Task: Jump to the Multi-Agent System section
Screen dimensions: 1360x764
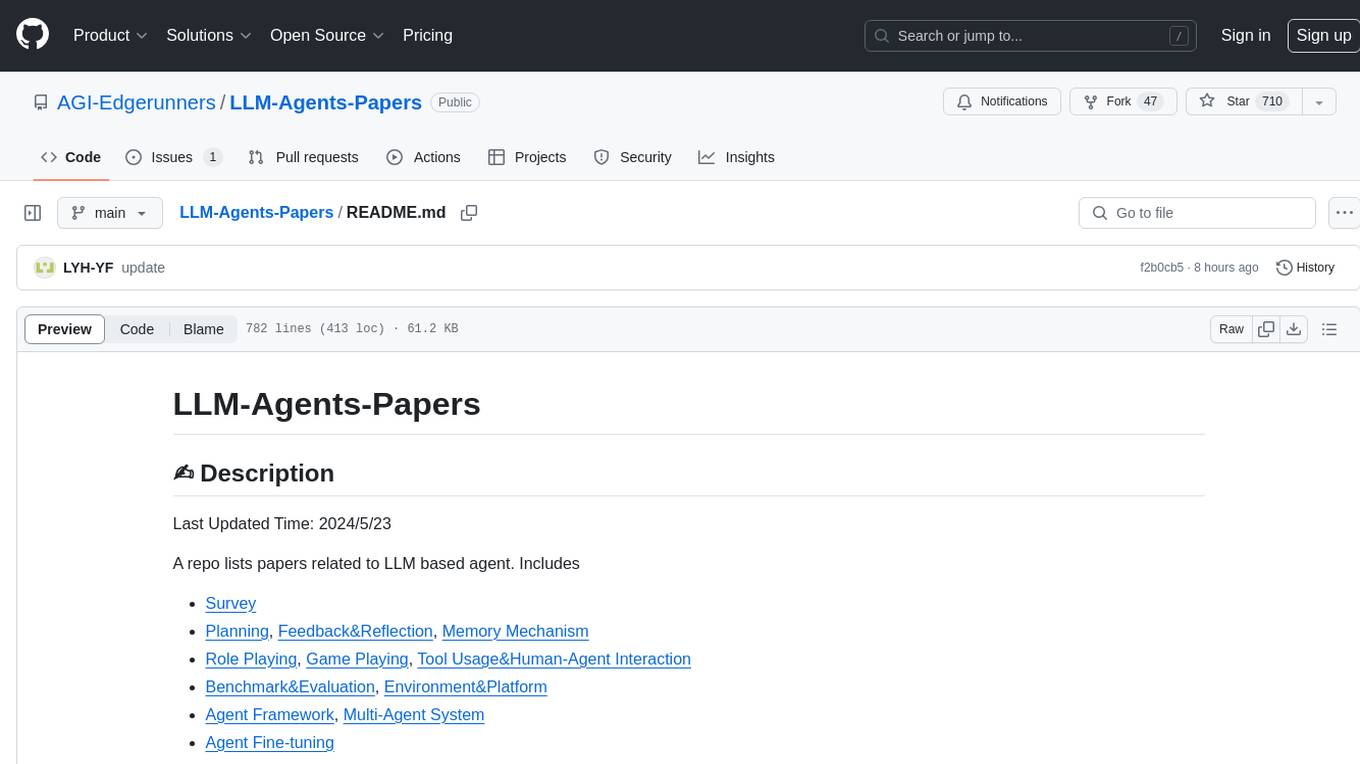Action: coord(414,715)
